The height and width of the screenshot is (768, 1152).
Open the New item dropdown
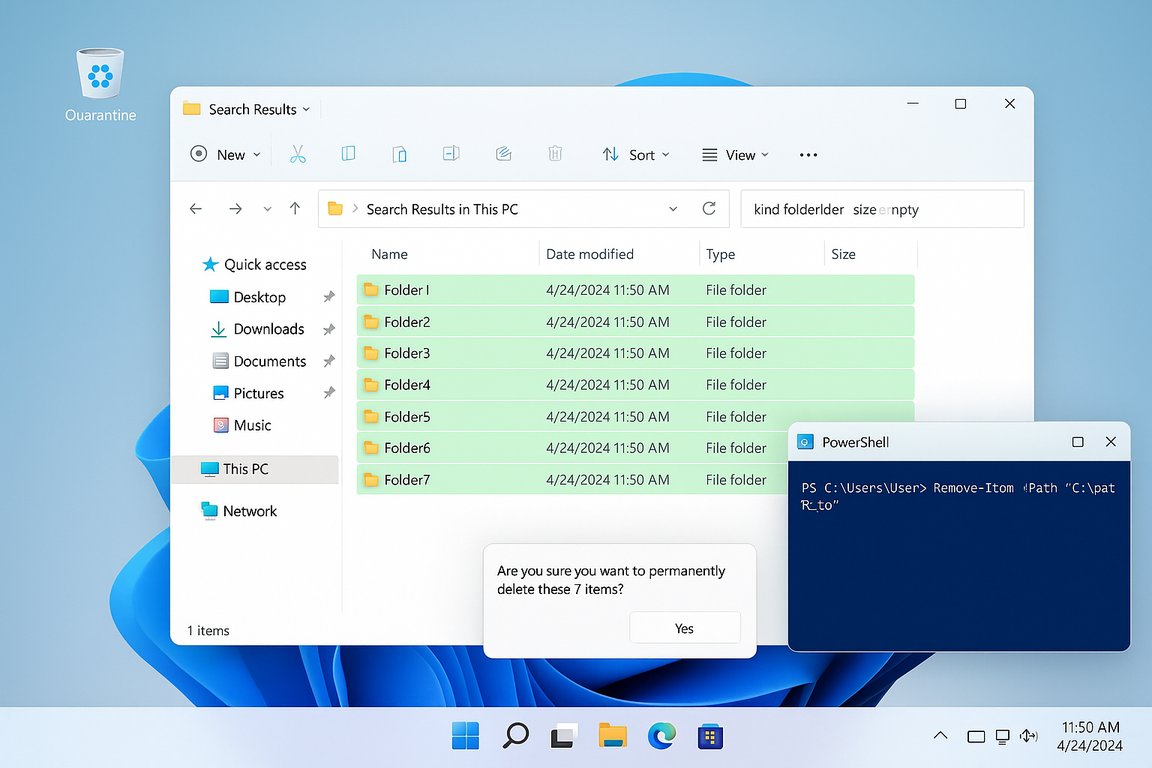(x=226, y=154)
